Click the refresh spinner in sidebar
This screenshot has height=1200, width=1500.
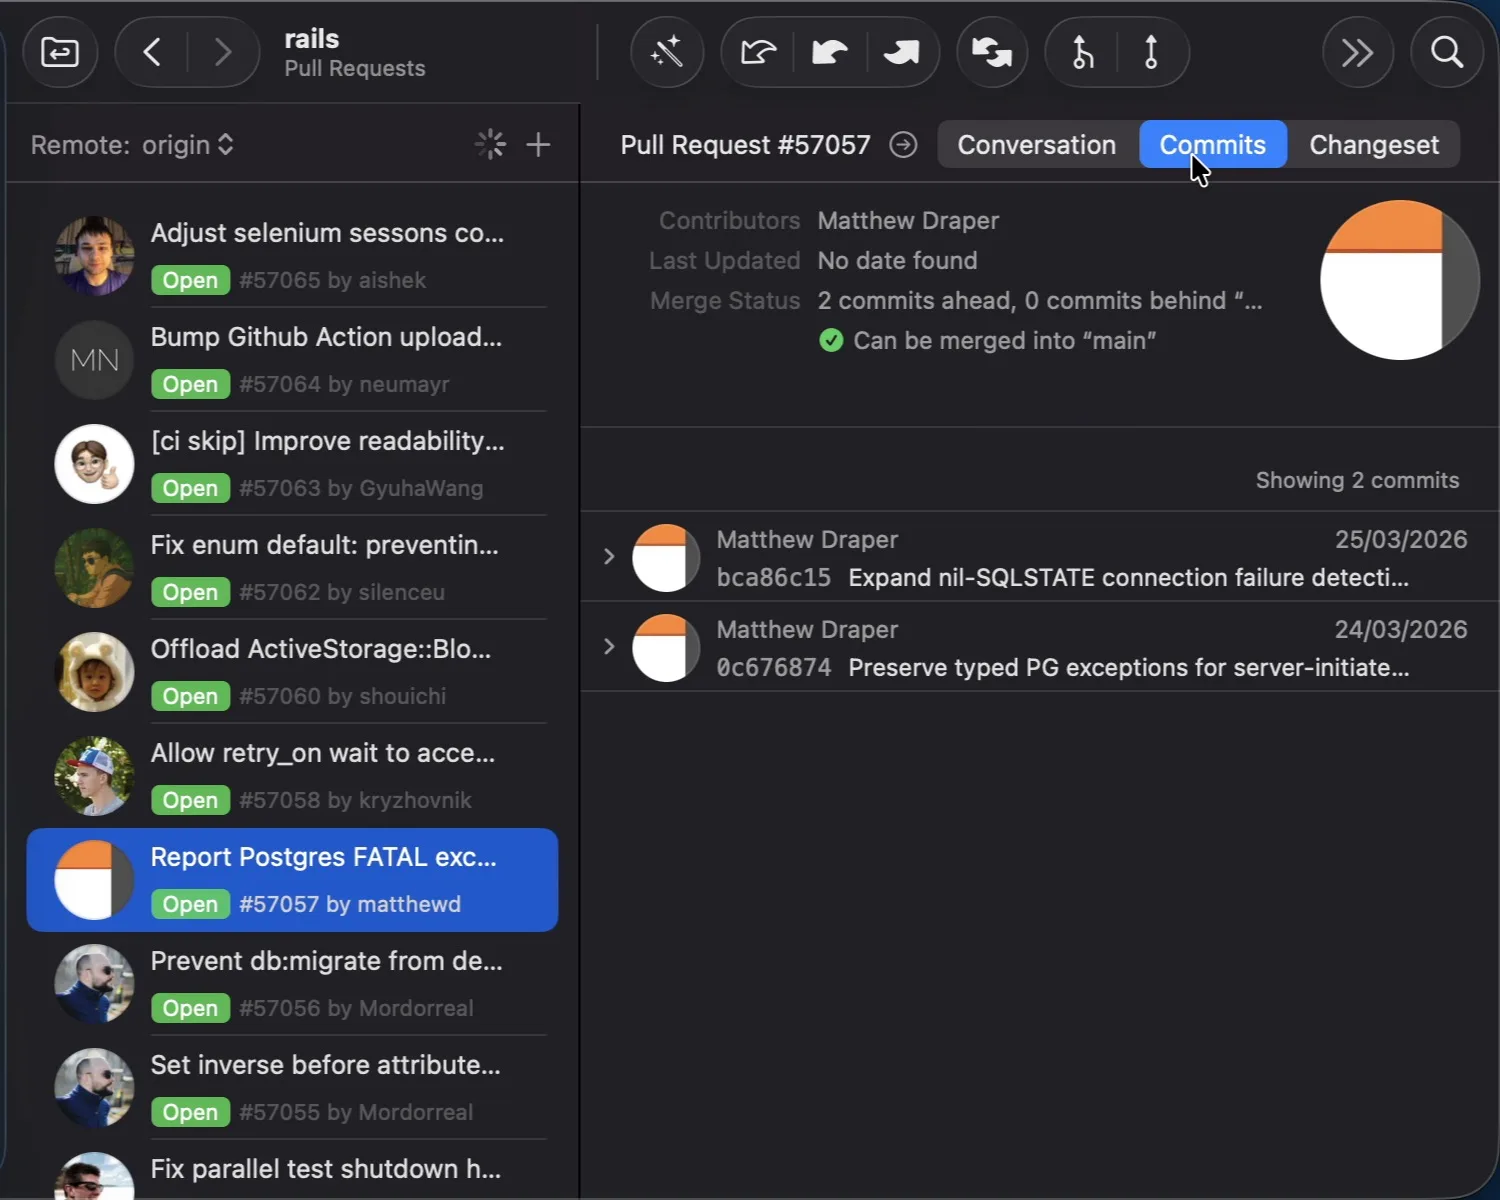tap(490, 145)
